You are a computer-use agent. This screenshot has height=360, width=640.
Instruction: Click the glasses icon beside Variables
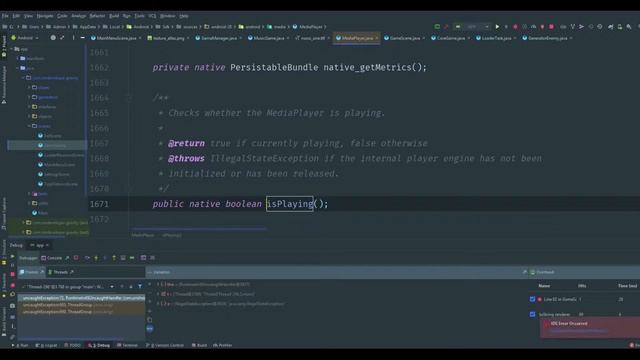click(150, 329)
